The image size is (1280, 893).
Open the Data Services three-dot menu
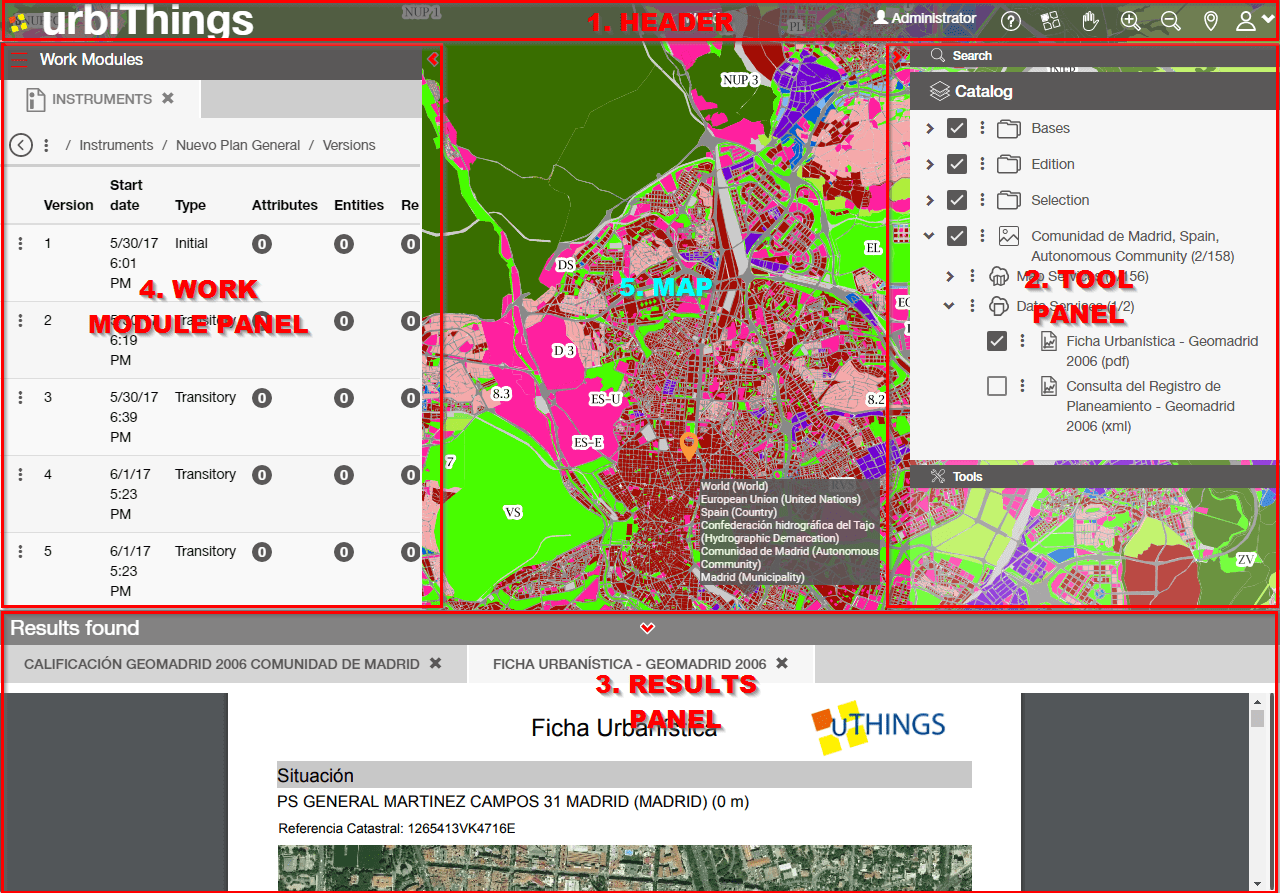(973, 306)
